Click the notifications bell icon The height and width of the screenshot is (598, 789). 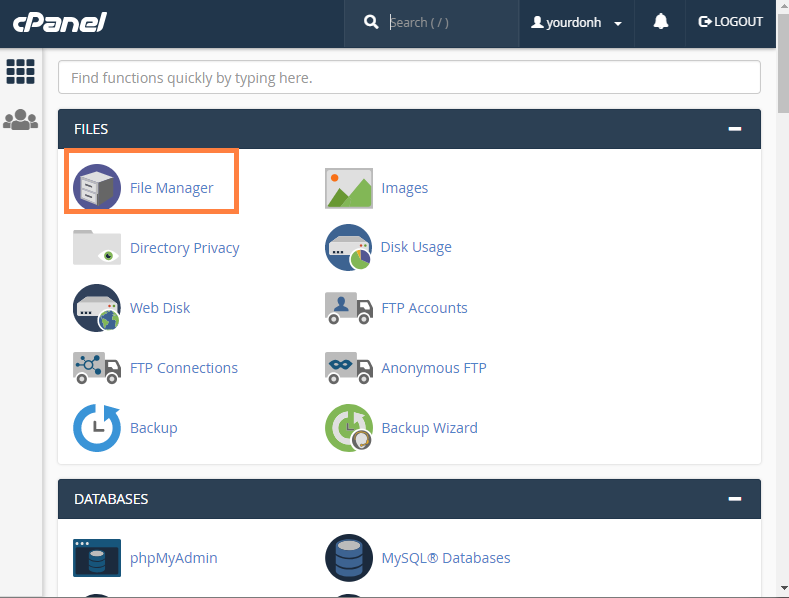tap(661, 22)
